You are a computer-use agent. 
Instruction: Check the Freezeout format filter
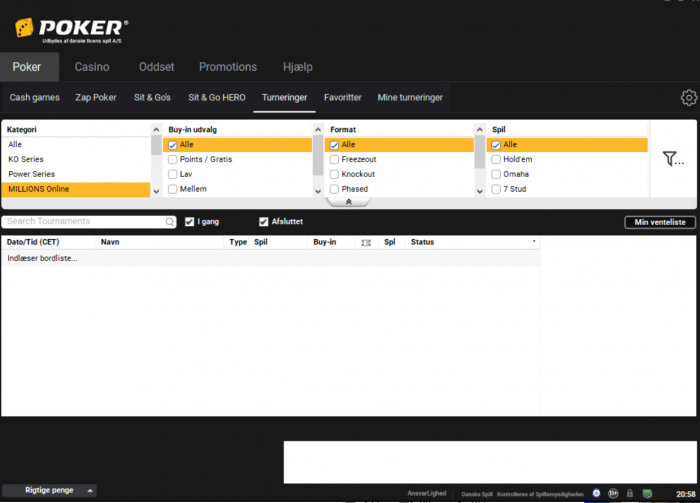pyautogui.click(x=334, y=159)
